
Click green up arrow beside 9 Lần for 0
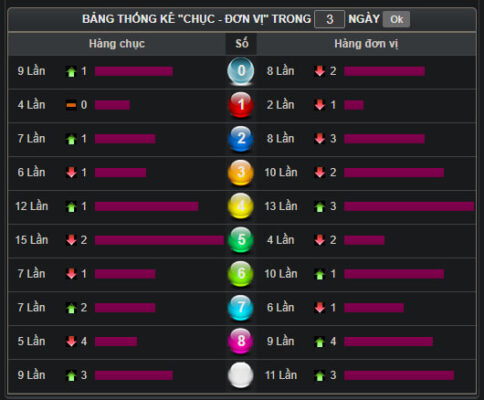(71, 71)
